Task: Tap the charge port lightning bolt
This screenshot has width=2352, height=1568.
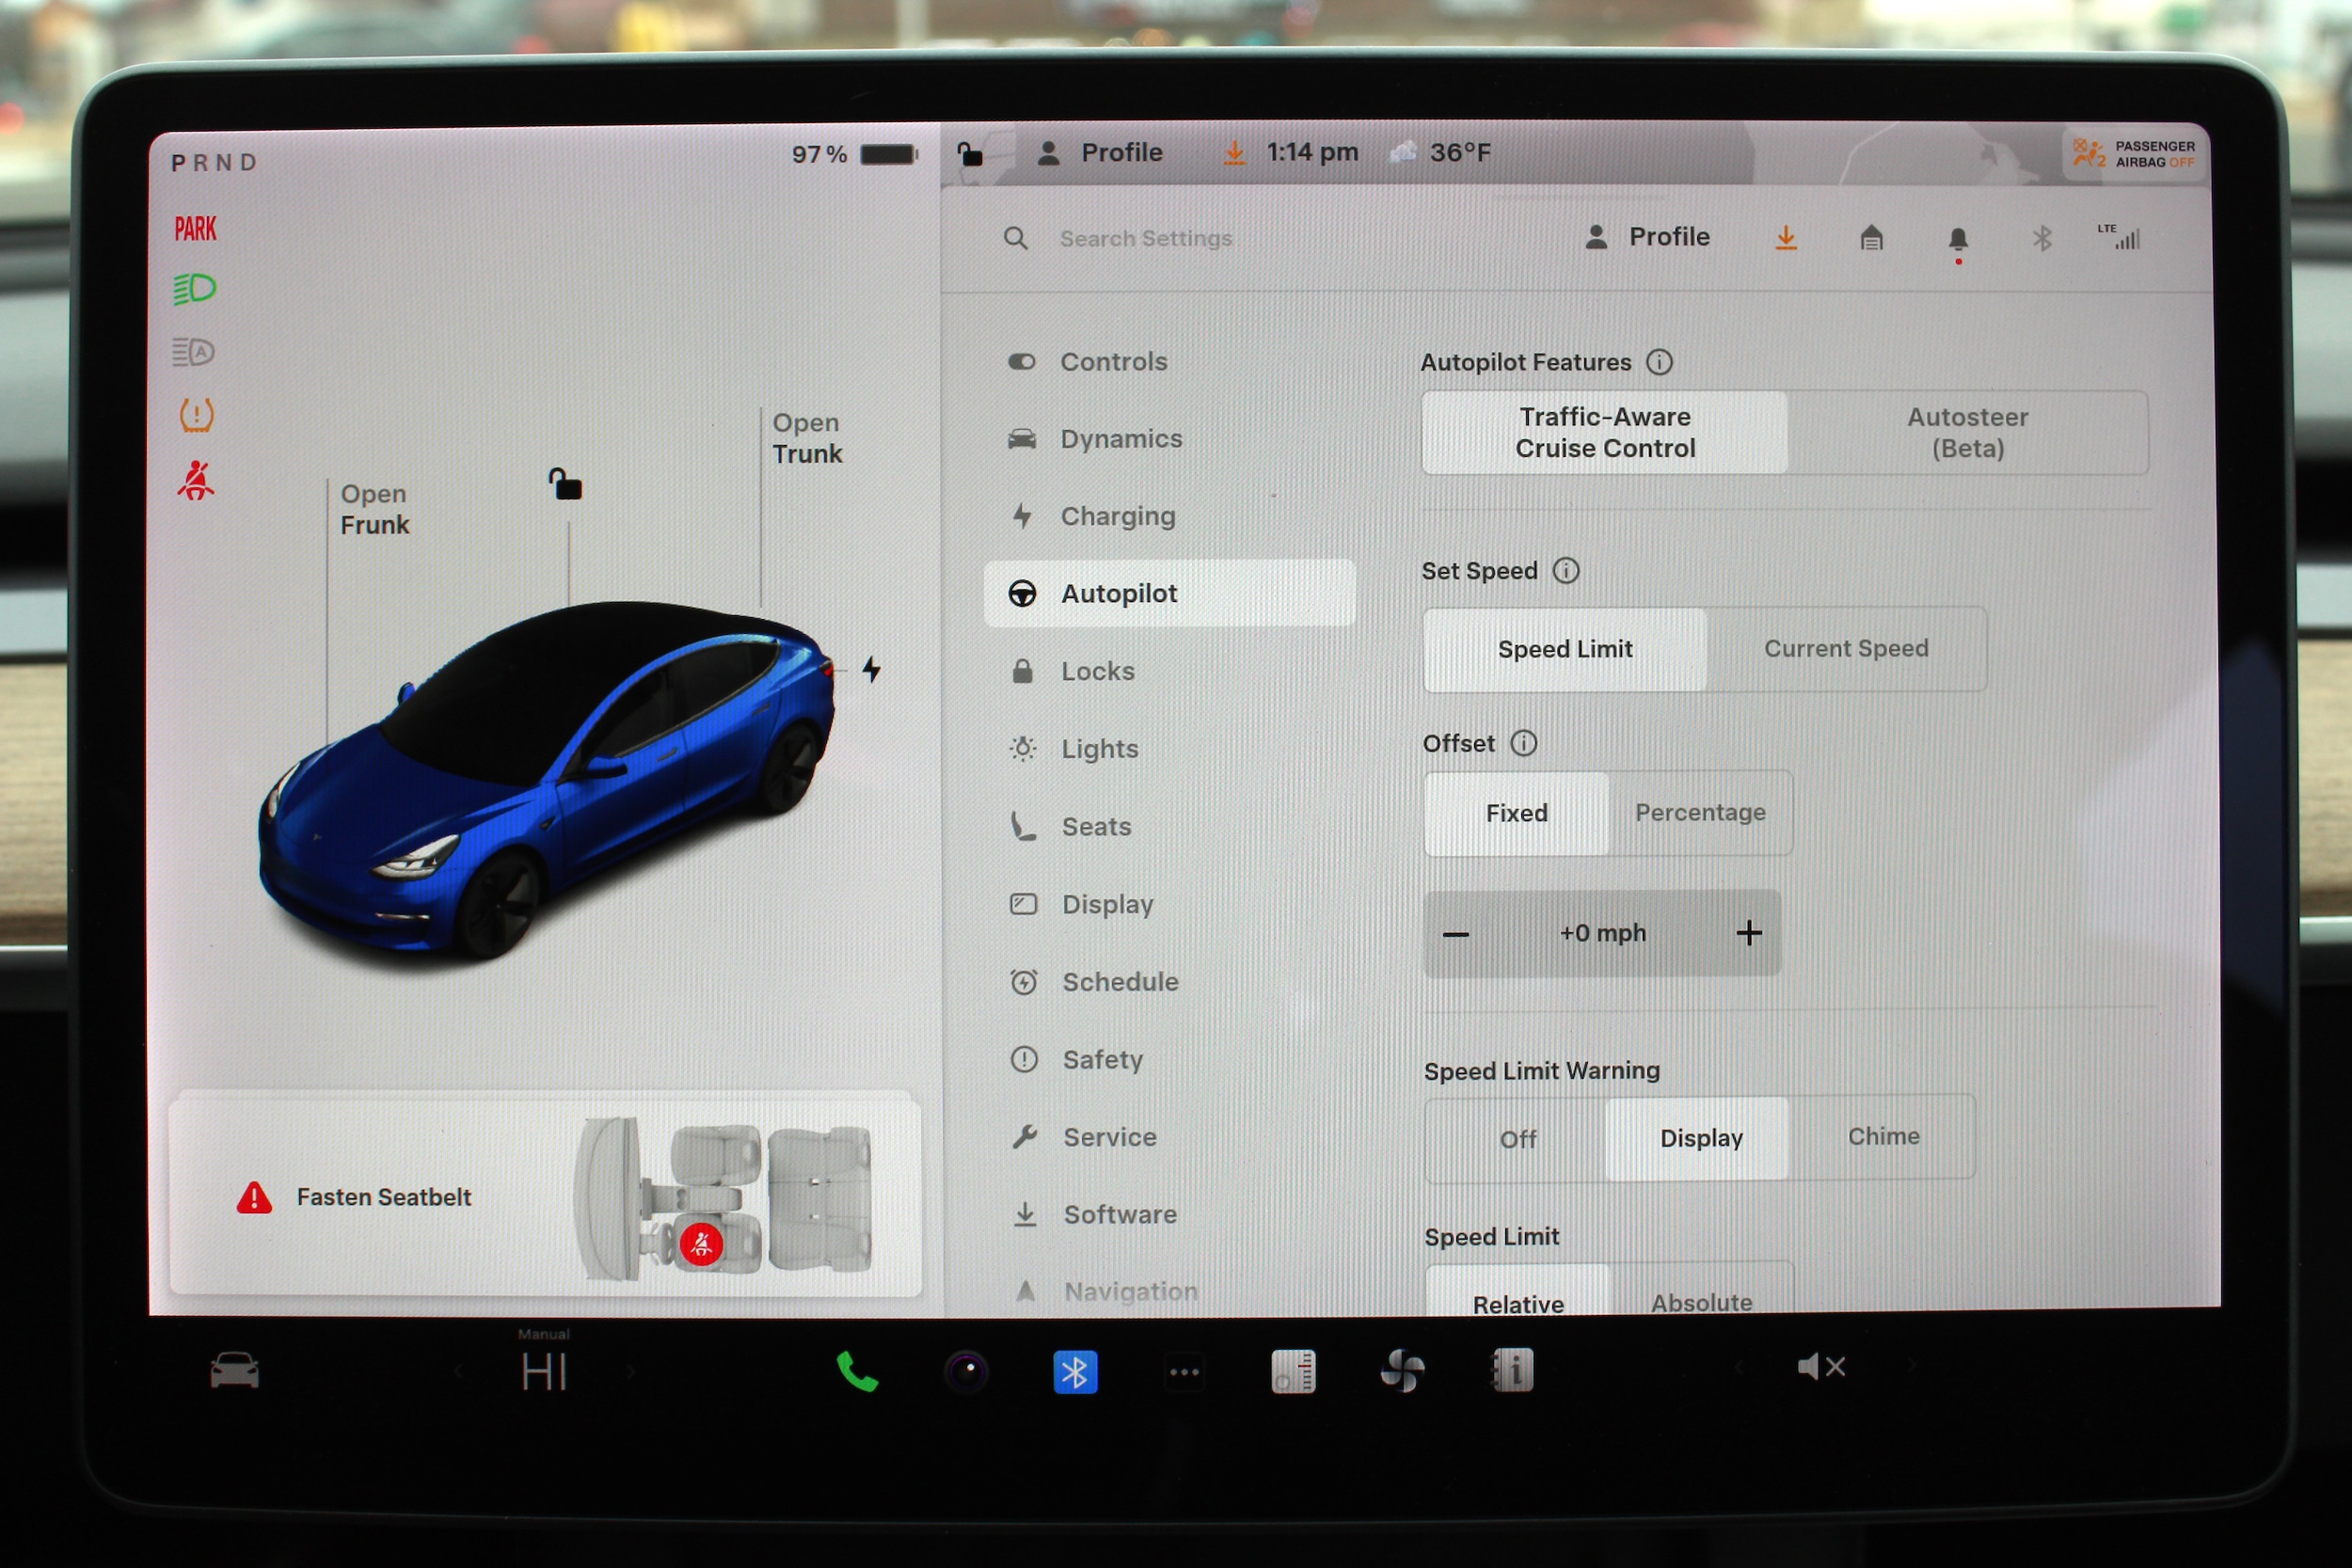Action: pyautogui.click(x=871, y=669)
